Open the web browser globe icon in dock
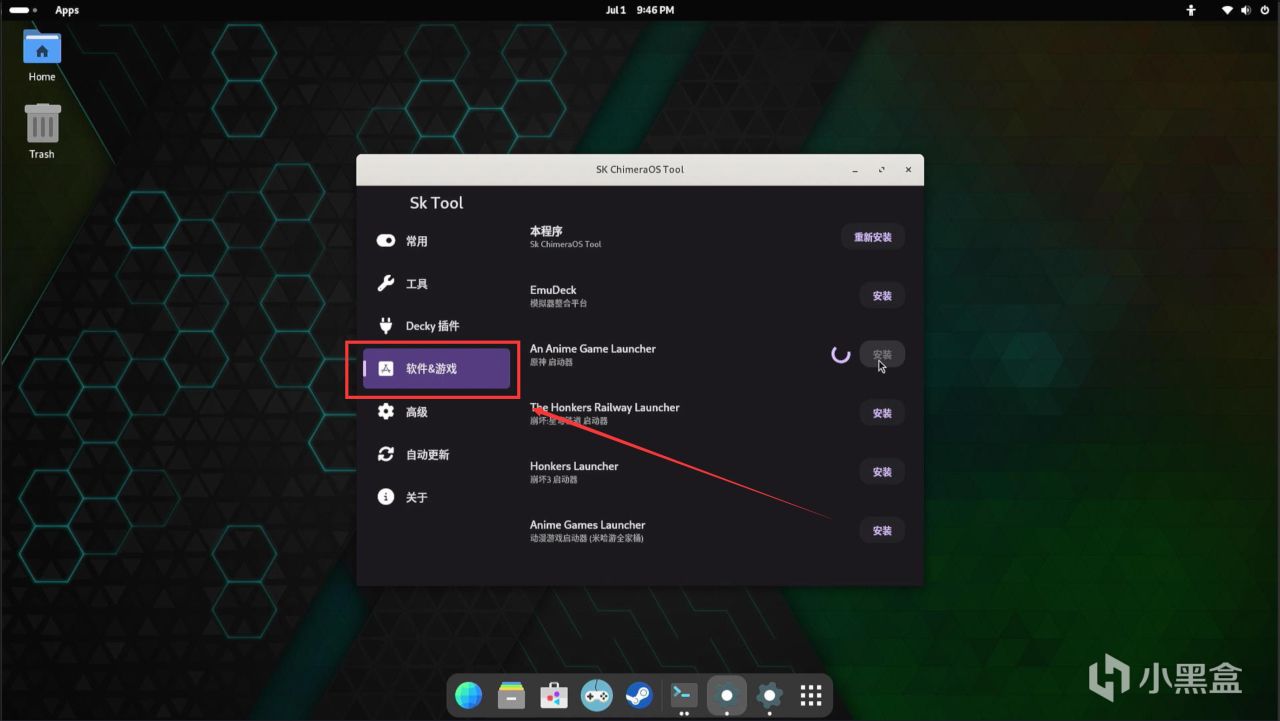Viewport: 1280px width, 721px height. [468, 695]
